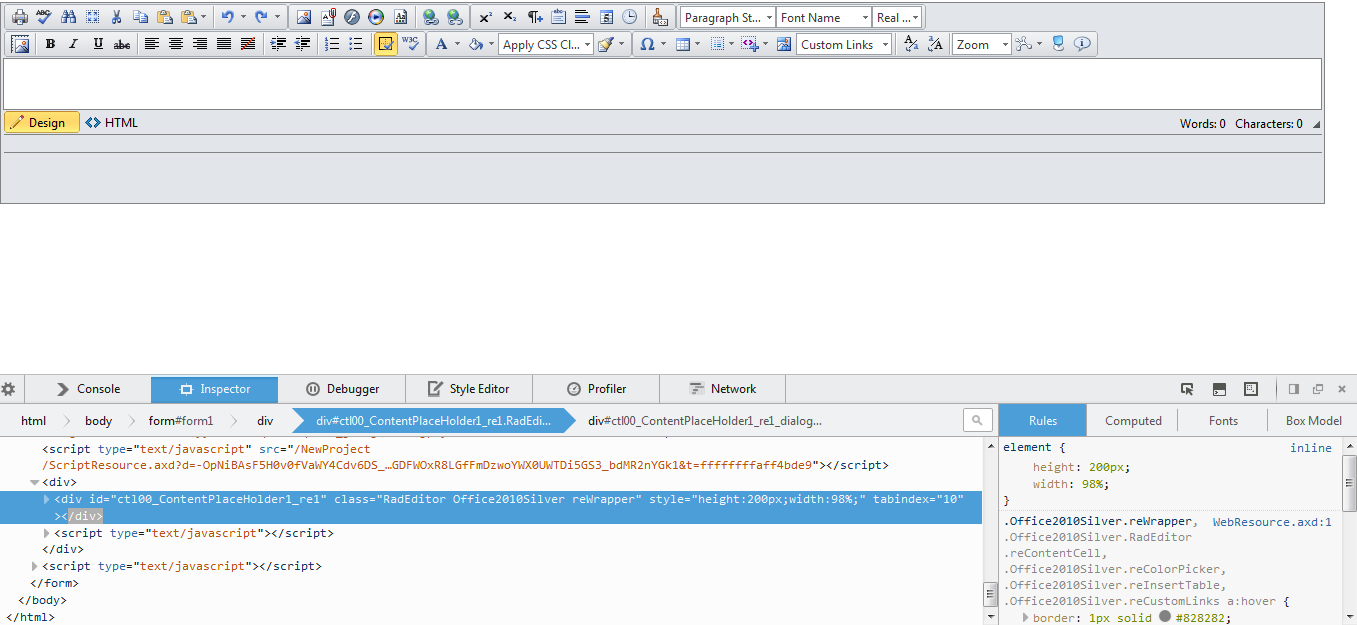
Task: Click the #828282 border color swatch
Action: tap(1164, 617)
